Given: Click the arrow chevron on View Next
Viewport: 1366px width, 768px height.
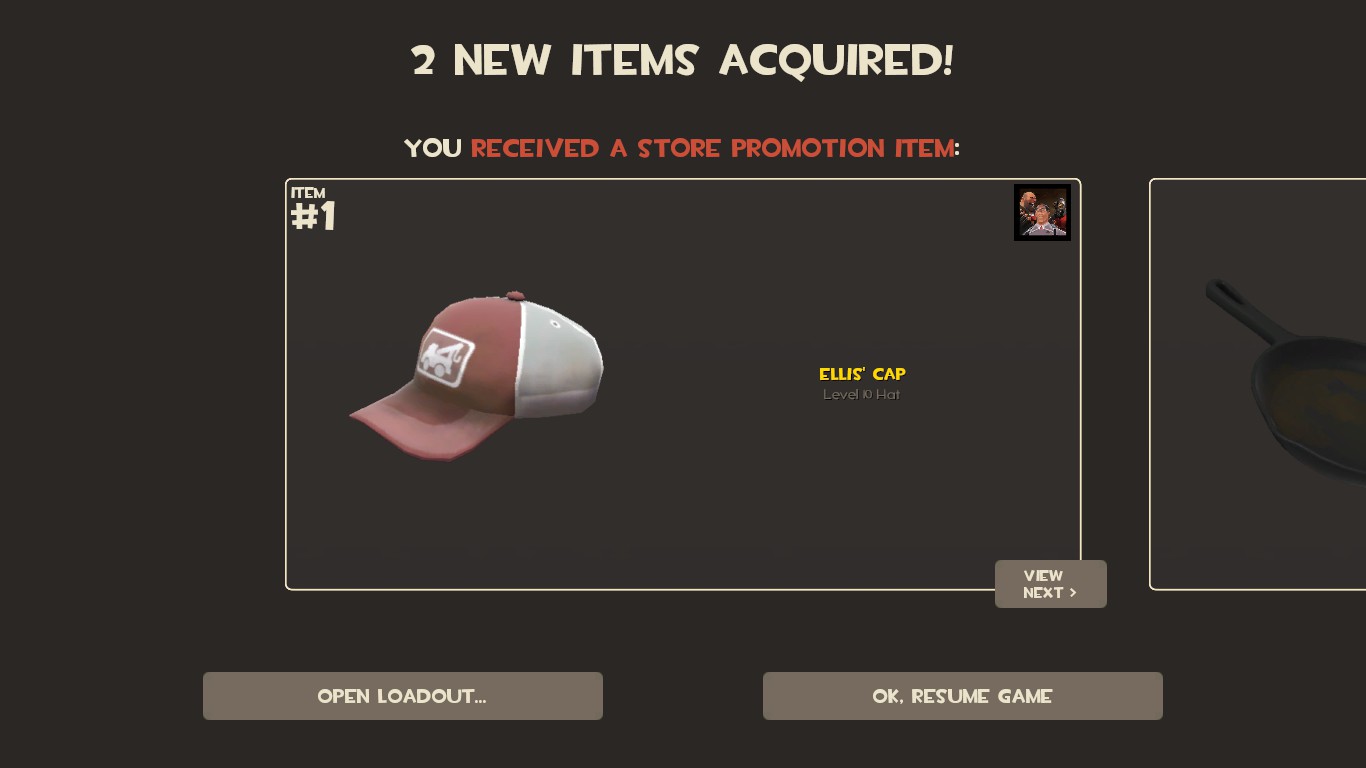Looking at the screenshot, I should point(1073,593).
